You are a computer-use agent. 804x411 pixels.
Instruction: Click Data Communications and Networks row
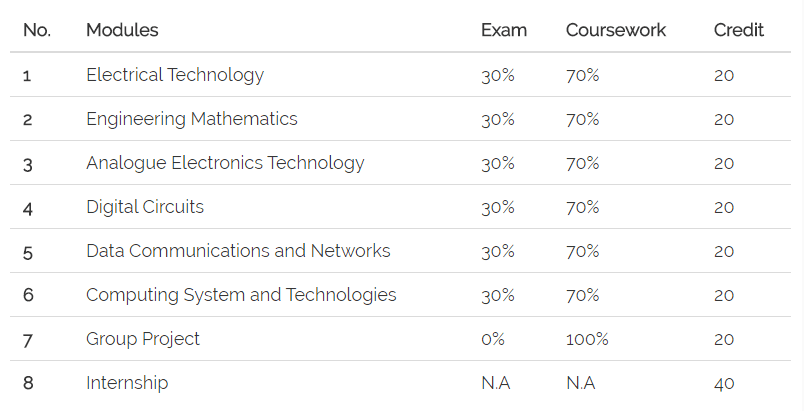point(238,251)
